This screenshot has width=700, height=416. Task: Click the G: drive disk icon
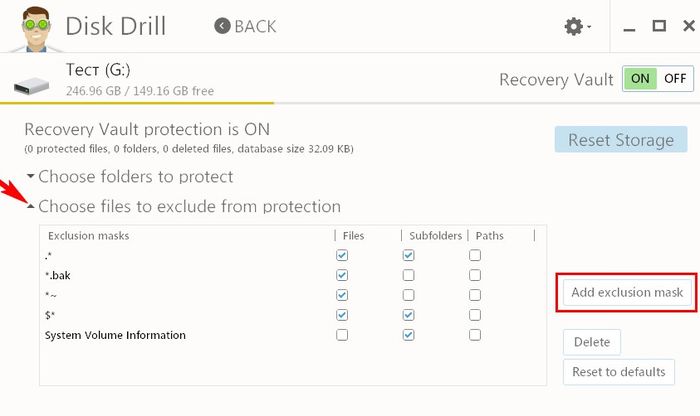pyautogui.click(x=37, y=80)
